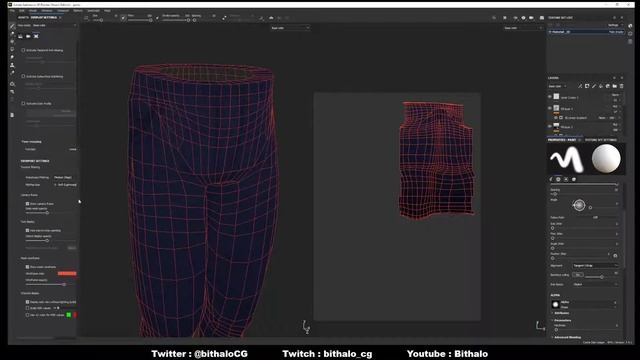
Task: Toggle Hide stencil when painting checkbox
Action: tap(27, 231)
